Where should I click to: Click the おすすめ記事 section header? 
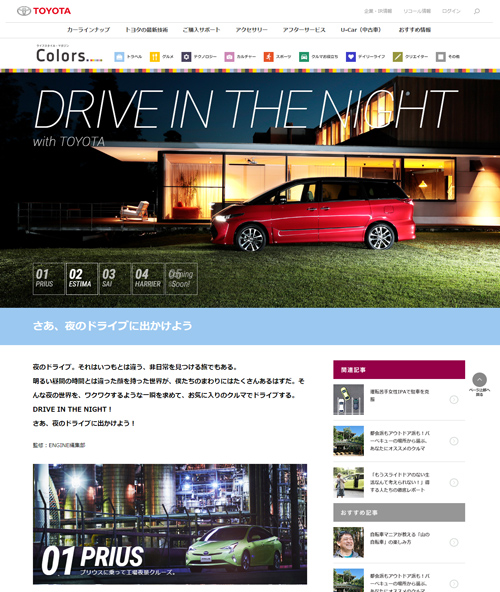(x=399, y=513)
